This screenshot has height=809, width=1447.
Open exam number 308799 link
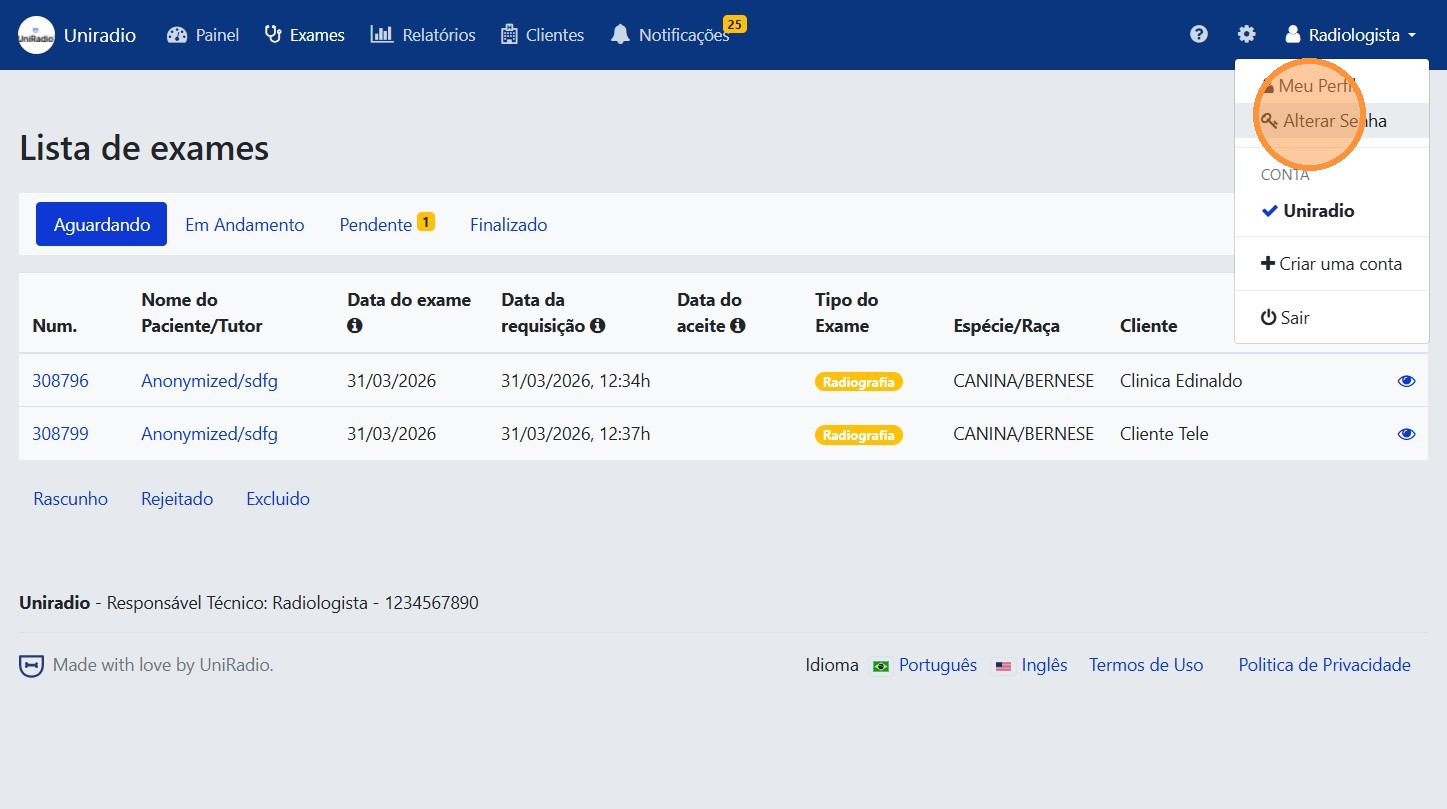(x=60, y=434)
